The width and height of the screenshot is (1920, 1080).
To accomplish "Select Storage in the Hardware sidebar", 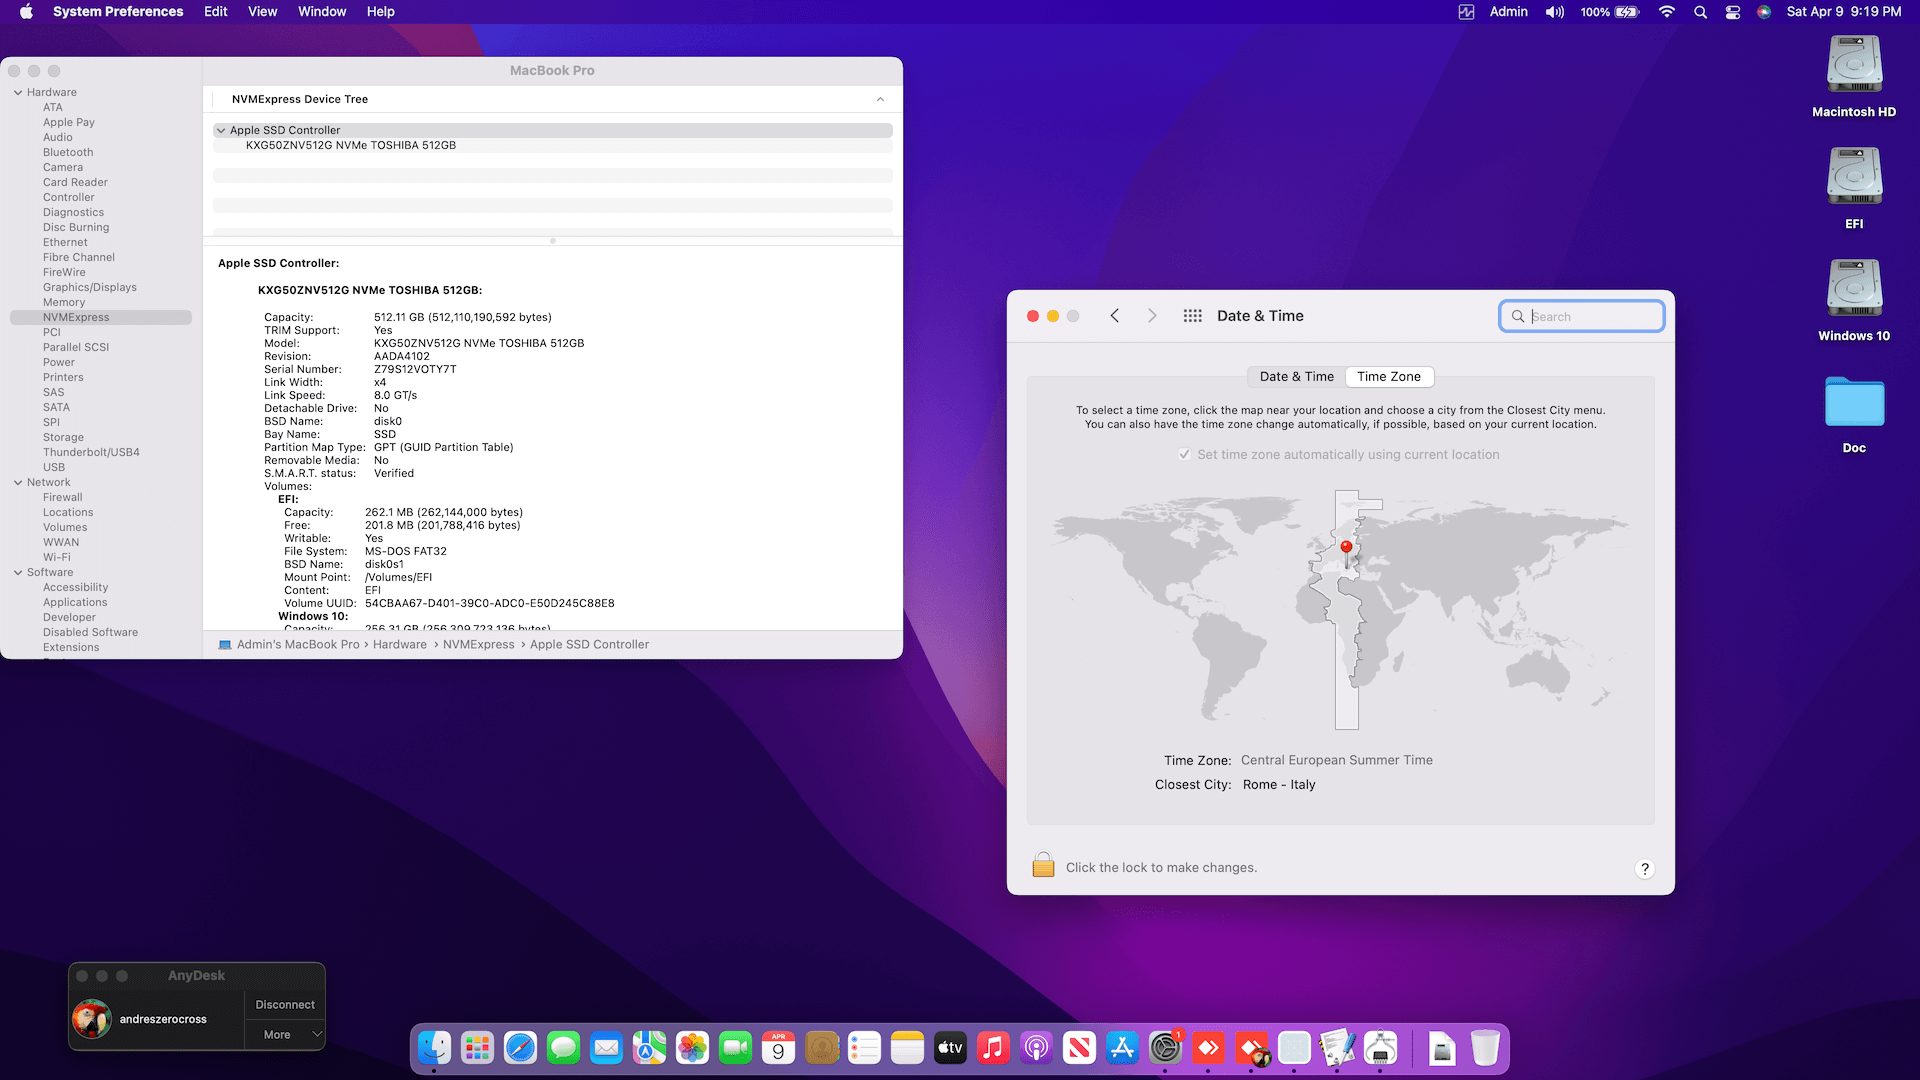I will click(x=63, y=438).
